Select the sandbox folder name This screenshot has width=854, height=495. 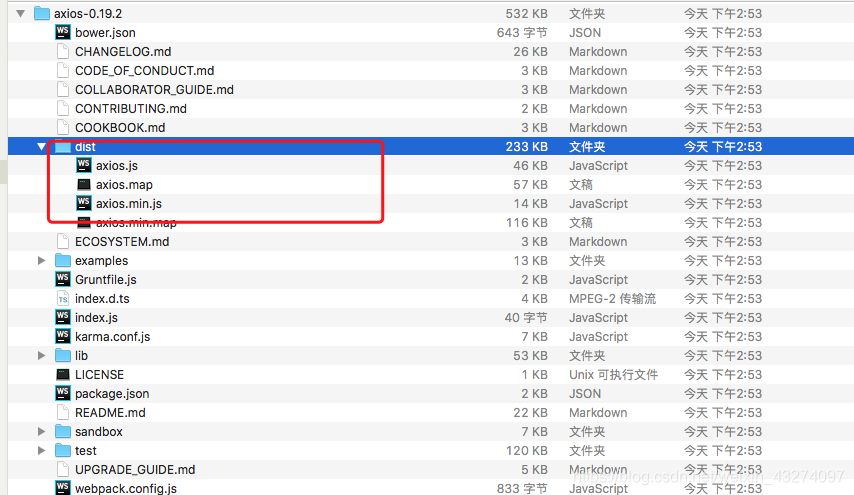[x=99, y=432]
